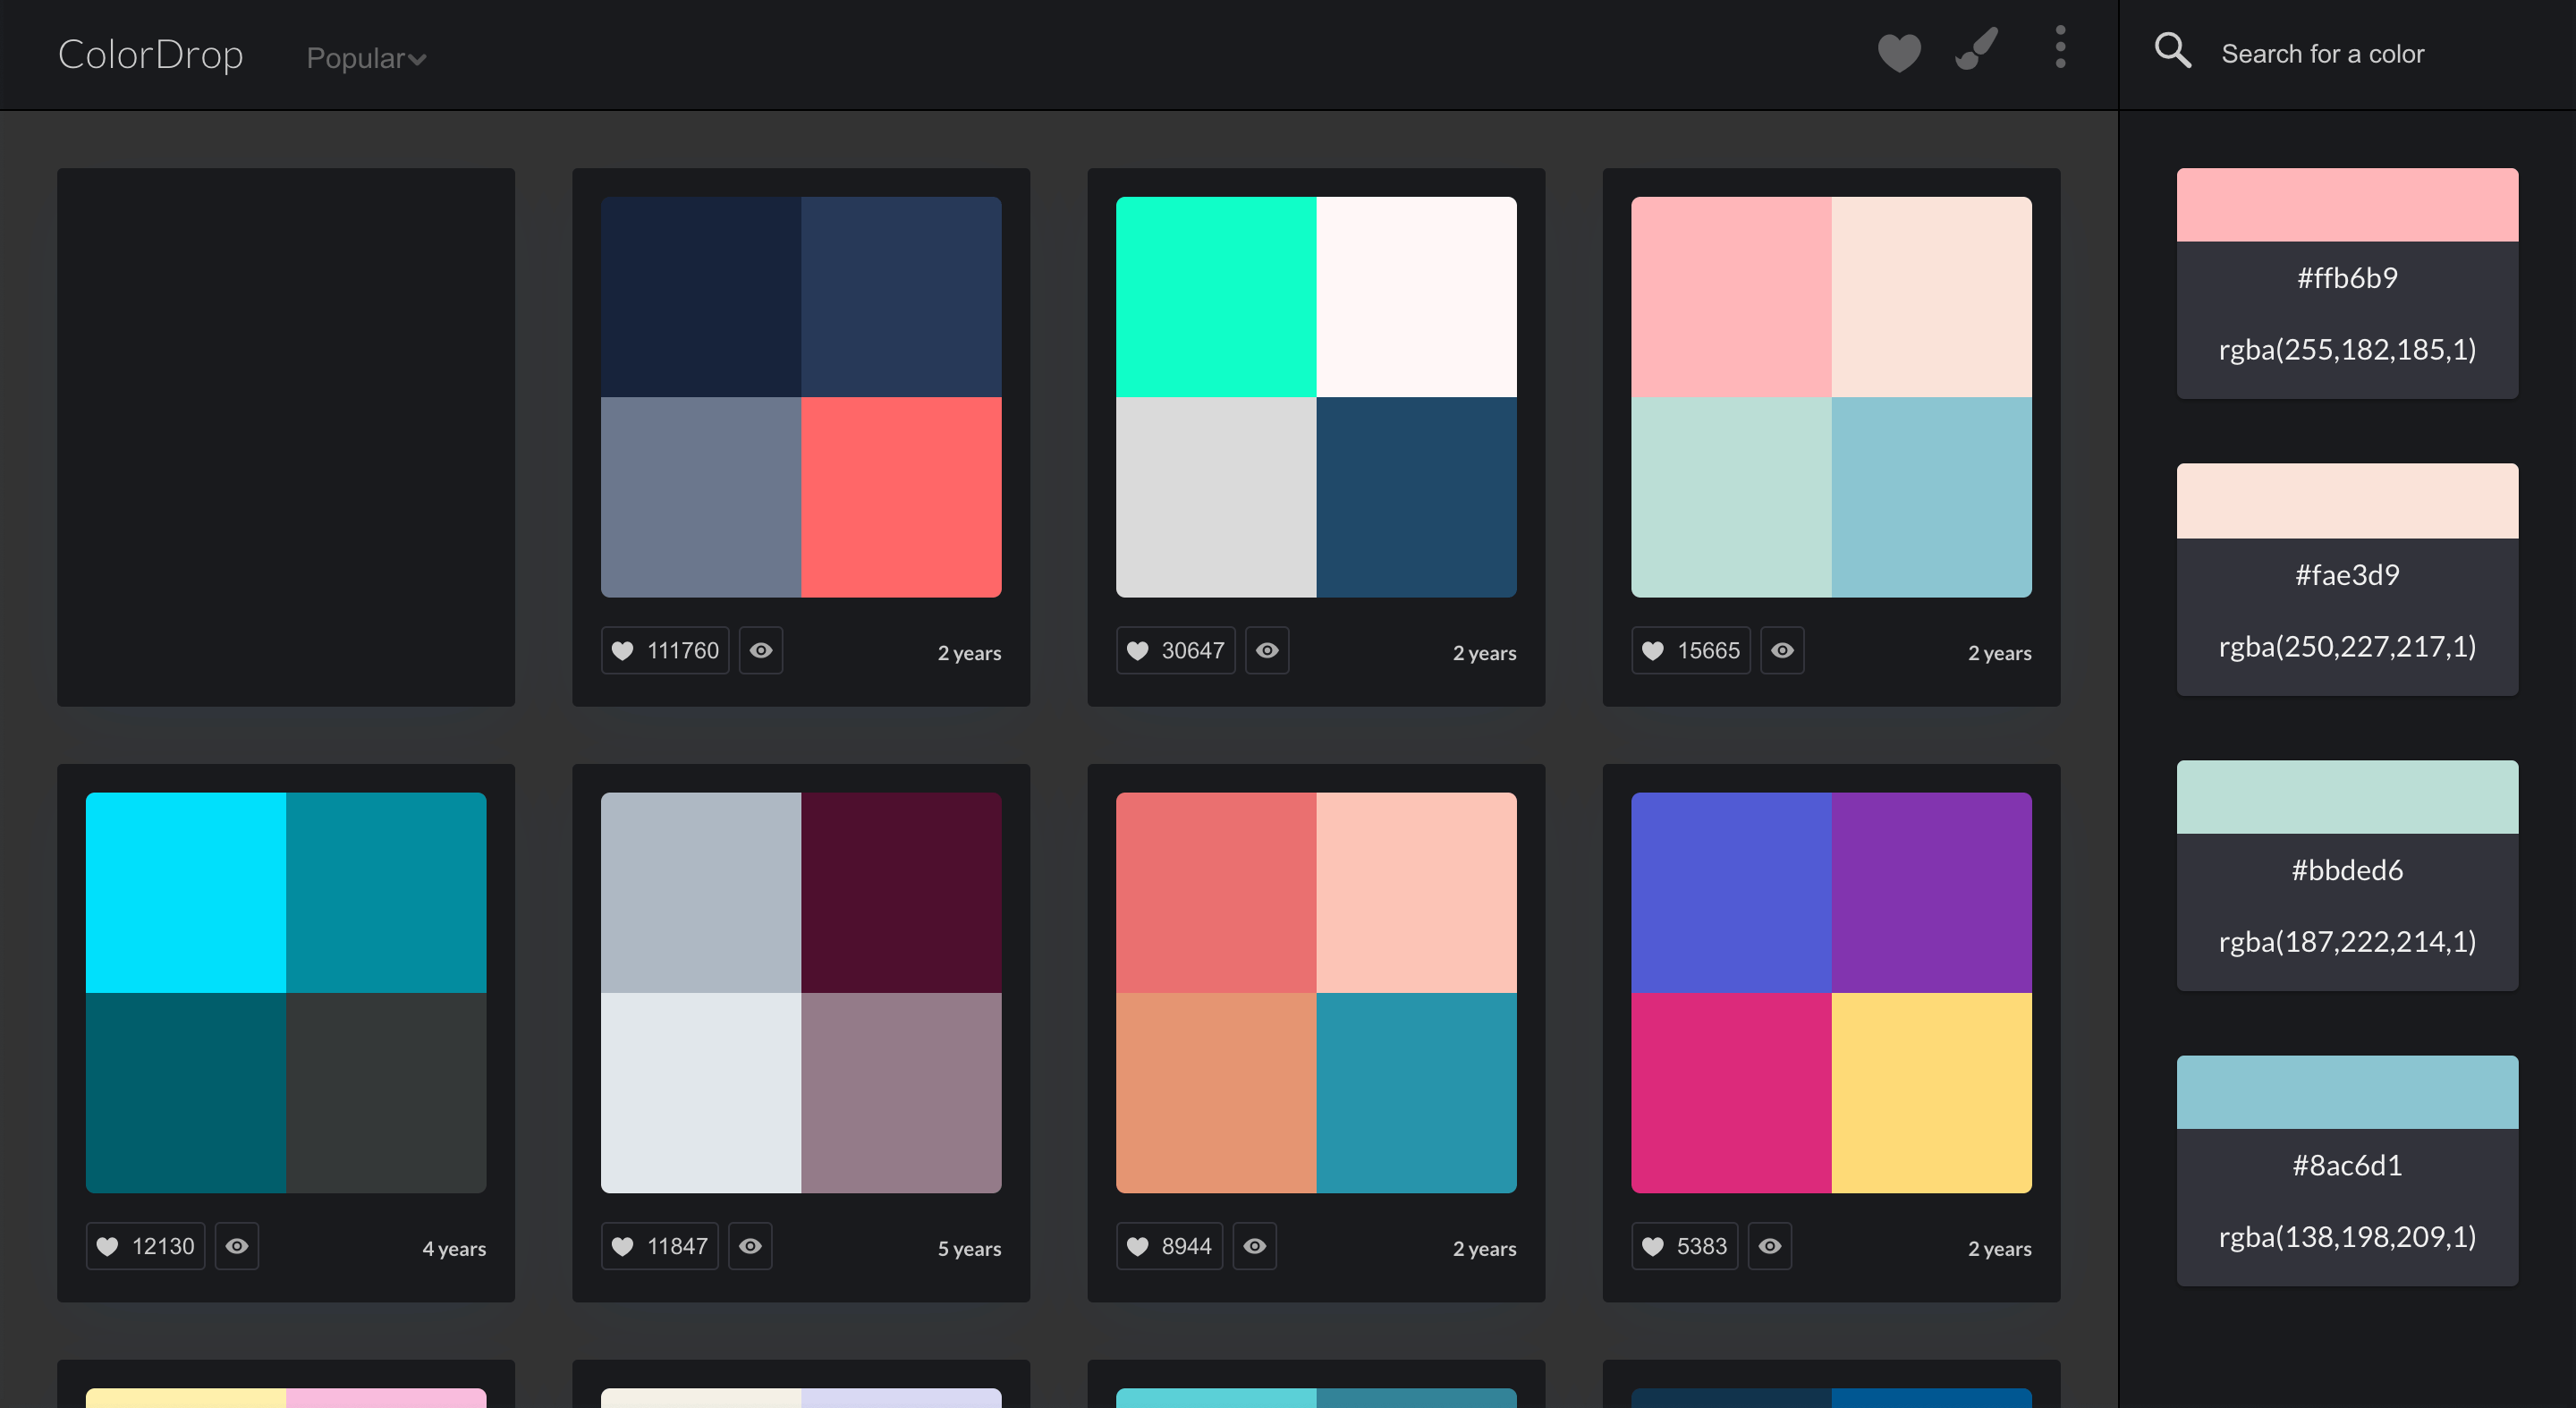
Task: Copy the rgba(138,198,209,1) value
Action: click(2347, 1237)
